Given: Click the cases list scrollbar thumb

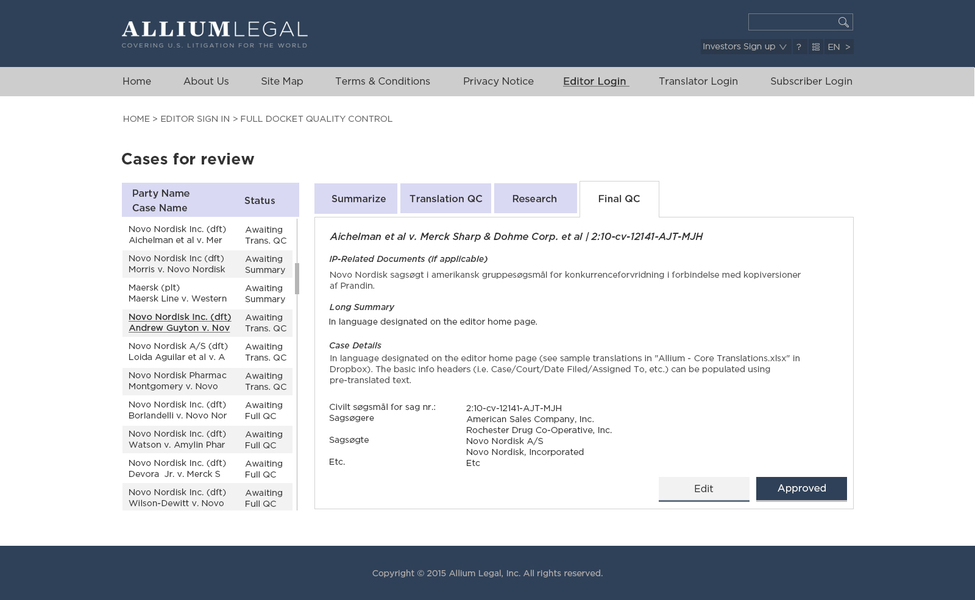Looking at the screenshot, I should [297, 278].
